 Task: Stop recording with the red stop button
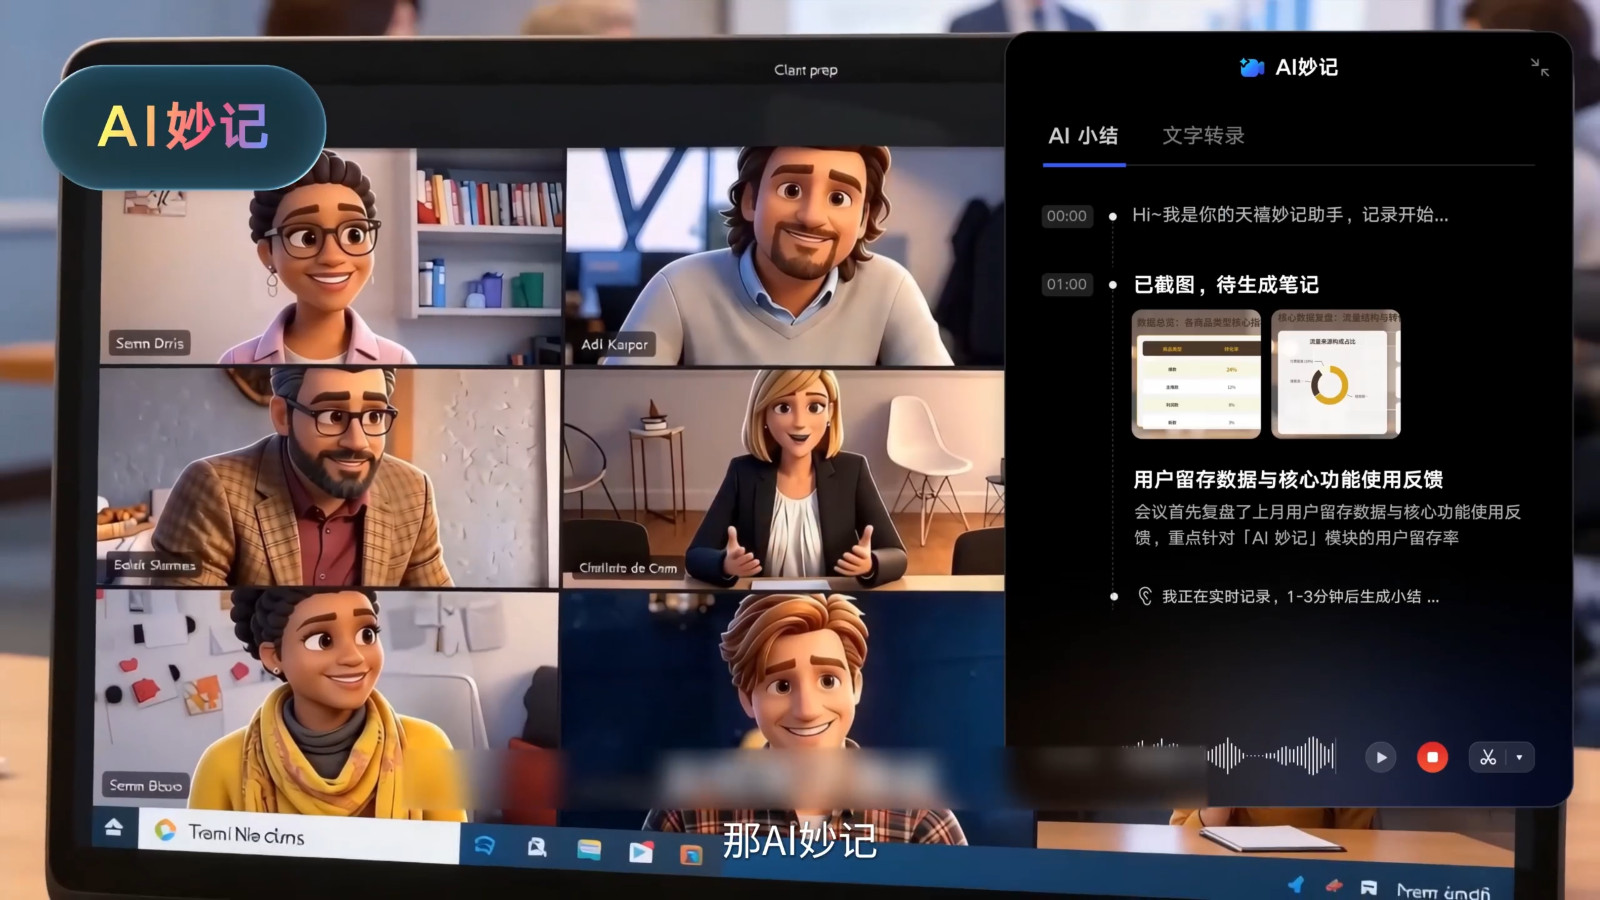[1432, 758]
